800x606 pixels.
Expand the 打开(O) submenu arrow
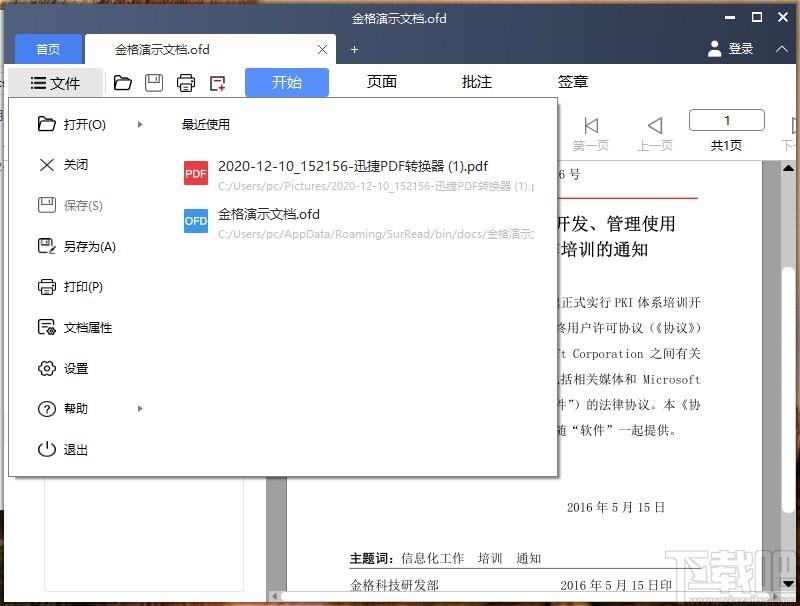click(140, 124)
